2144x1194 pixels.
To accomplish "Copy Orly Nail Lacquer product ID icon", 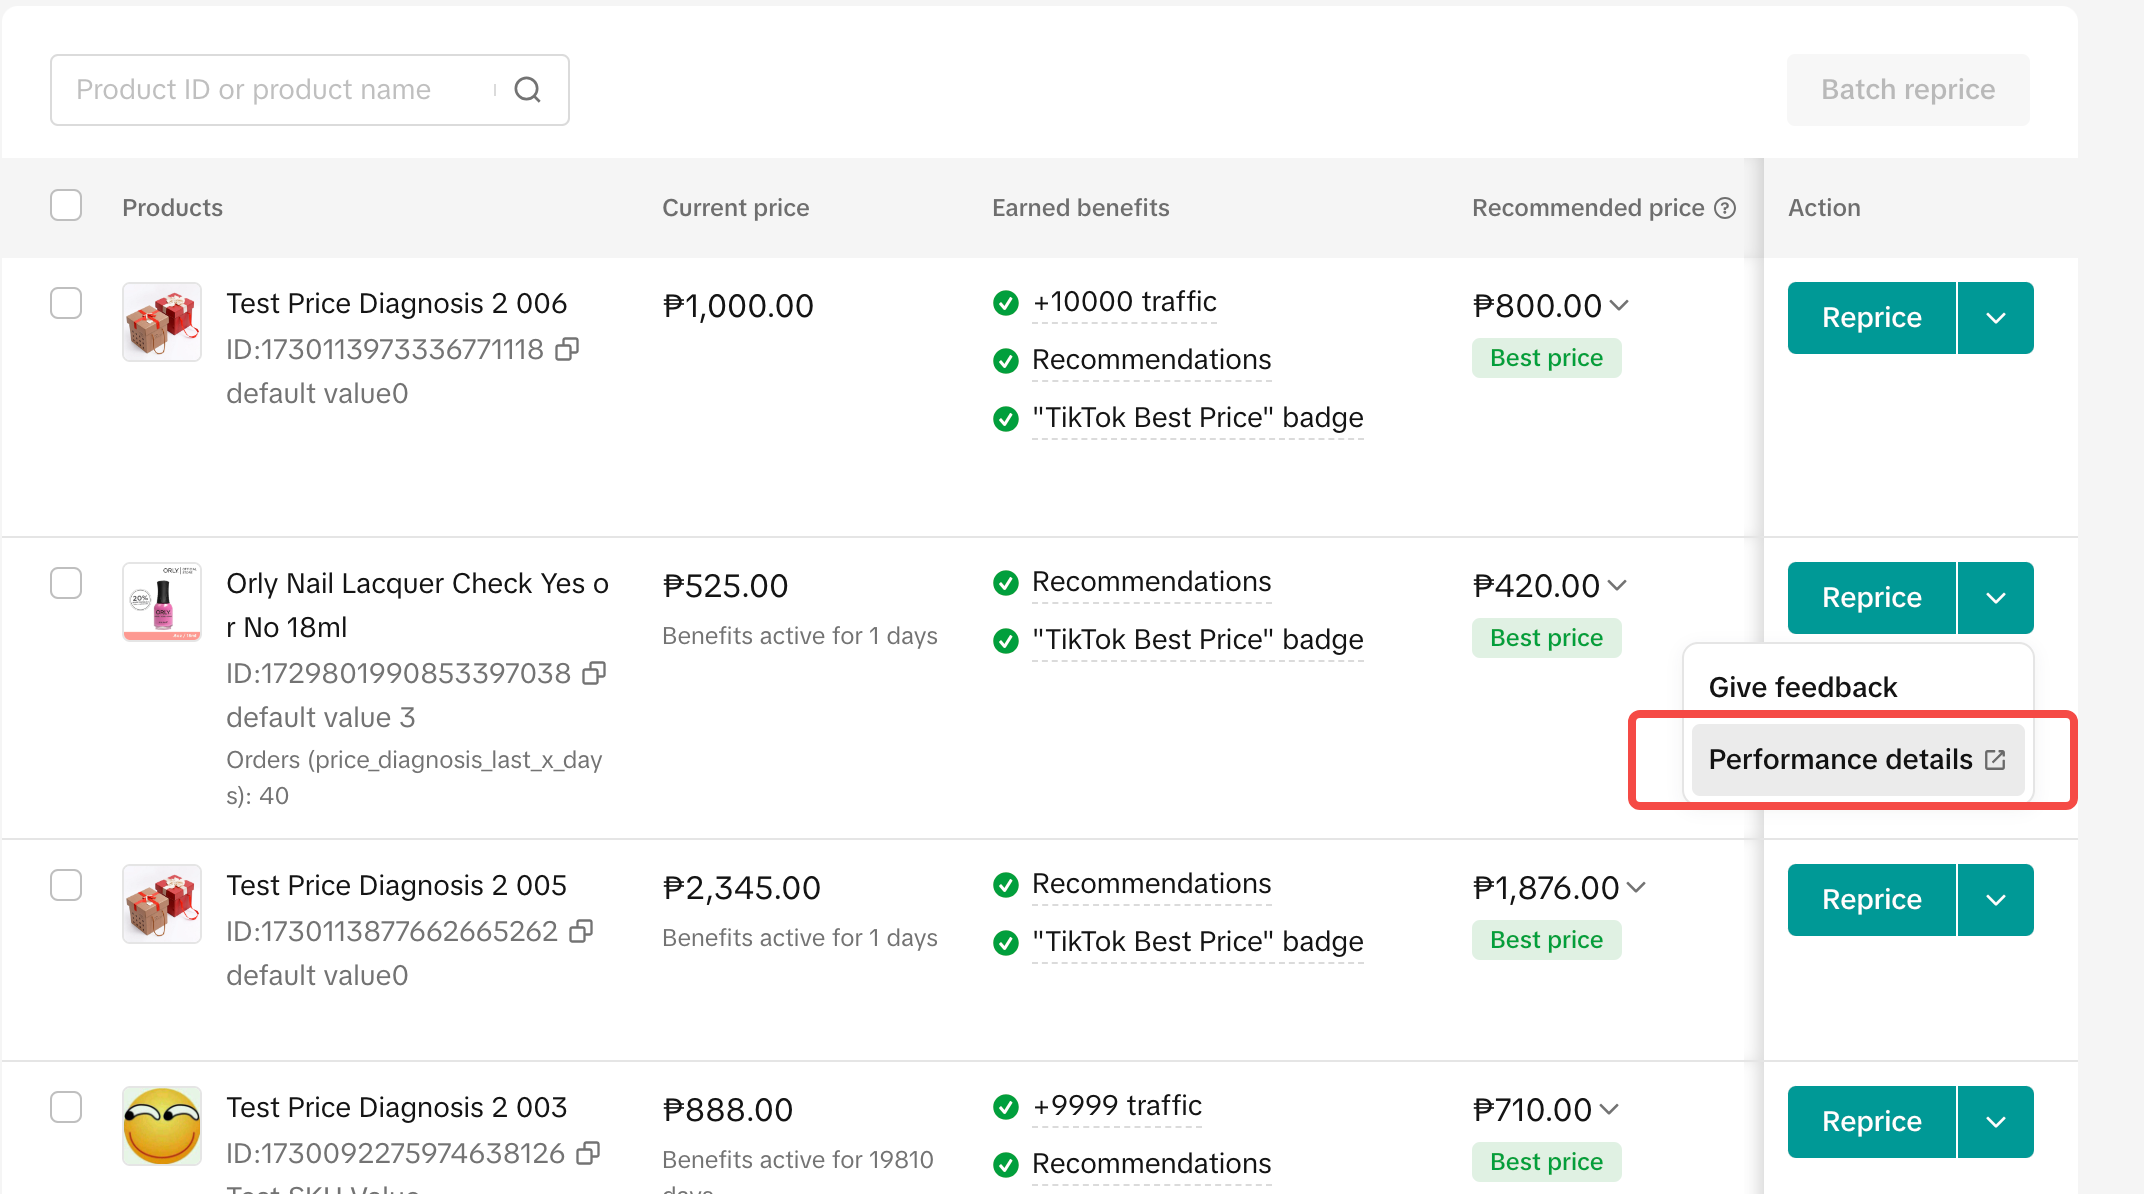I will click(594, 673).
